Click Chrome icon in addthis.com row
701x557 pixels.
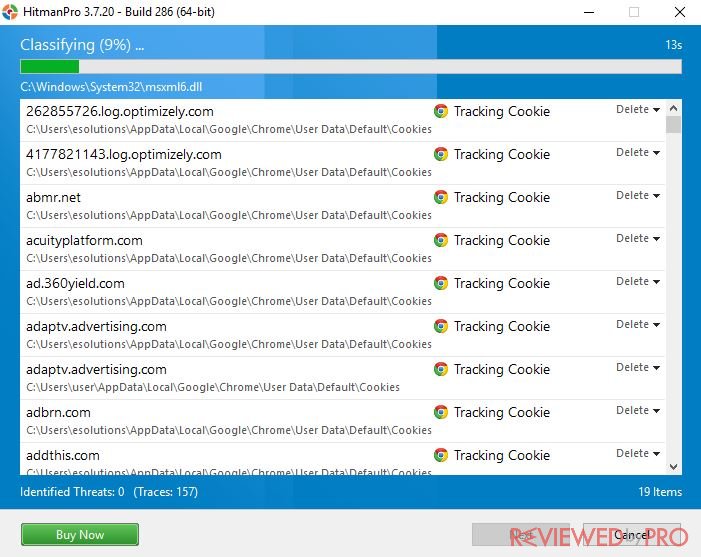pos(441,455)
